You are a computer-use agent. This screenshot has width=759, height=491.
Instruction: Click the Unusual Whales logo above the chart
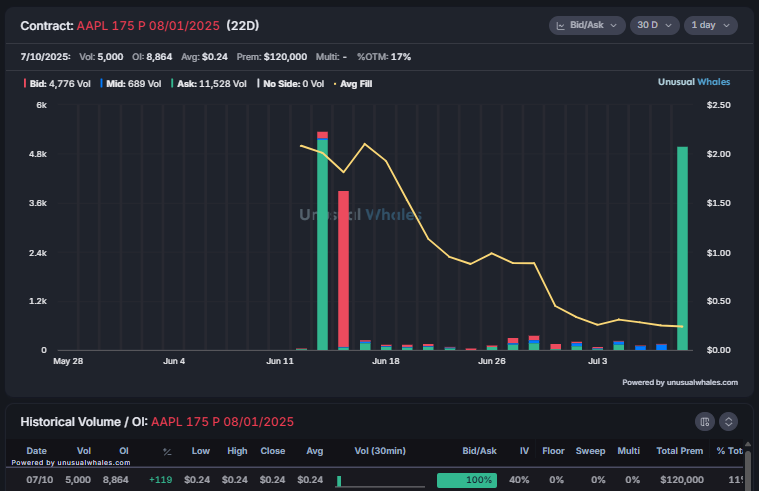point(694,82)
